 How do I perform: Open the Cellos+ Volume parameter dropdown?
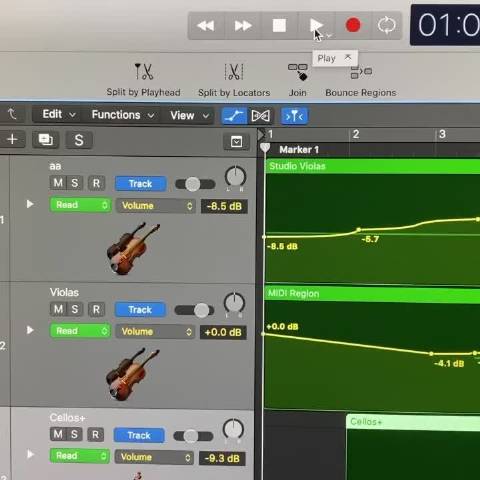pos(154,457)
